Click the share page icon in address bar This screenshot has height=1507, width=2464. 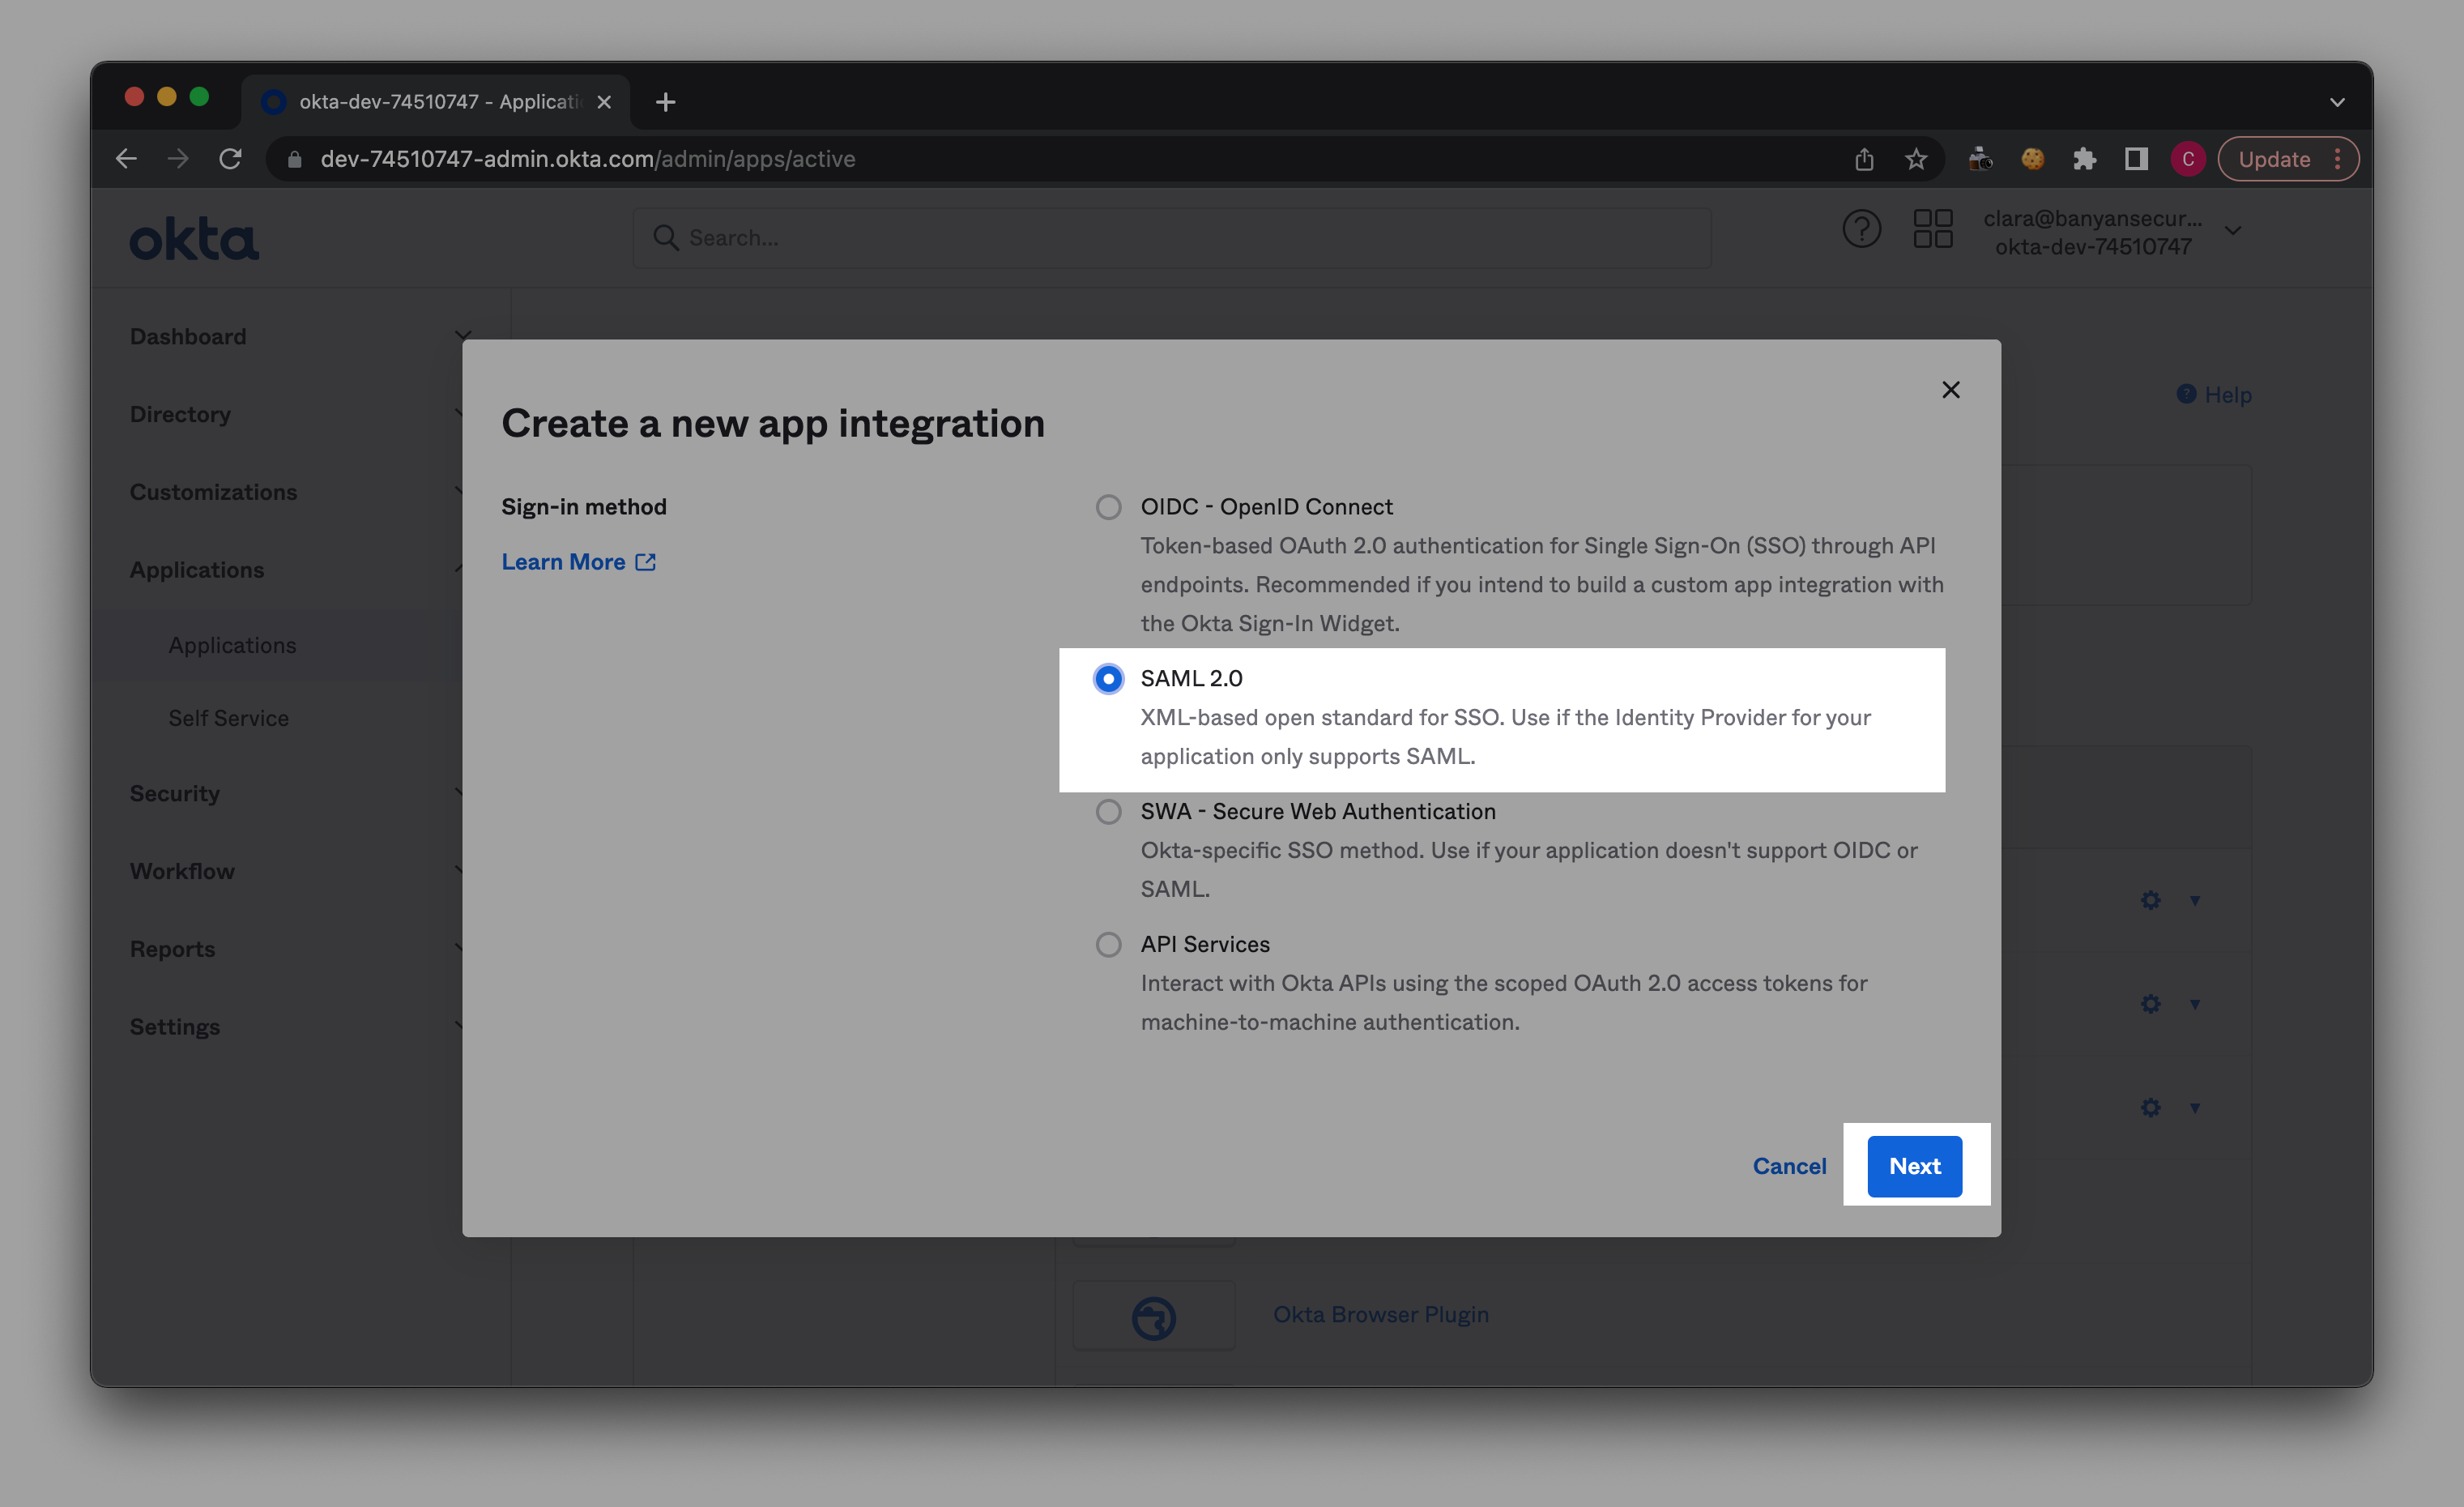point(1864,159)
